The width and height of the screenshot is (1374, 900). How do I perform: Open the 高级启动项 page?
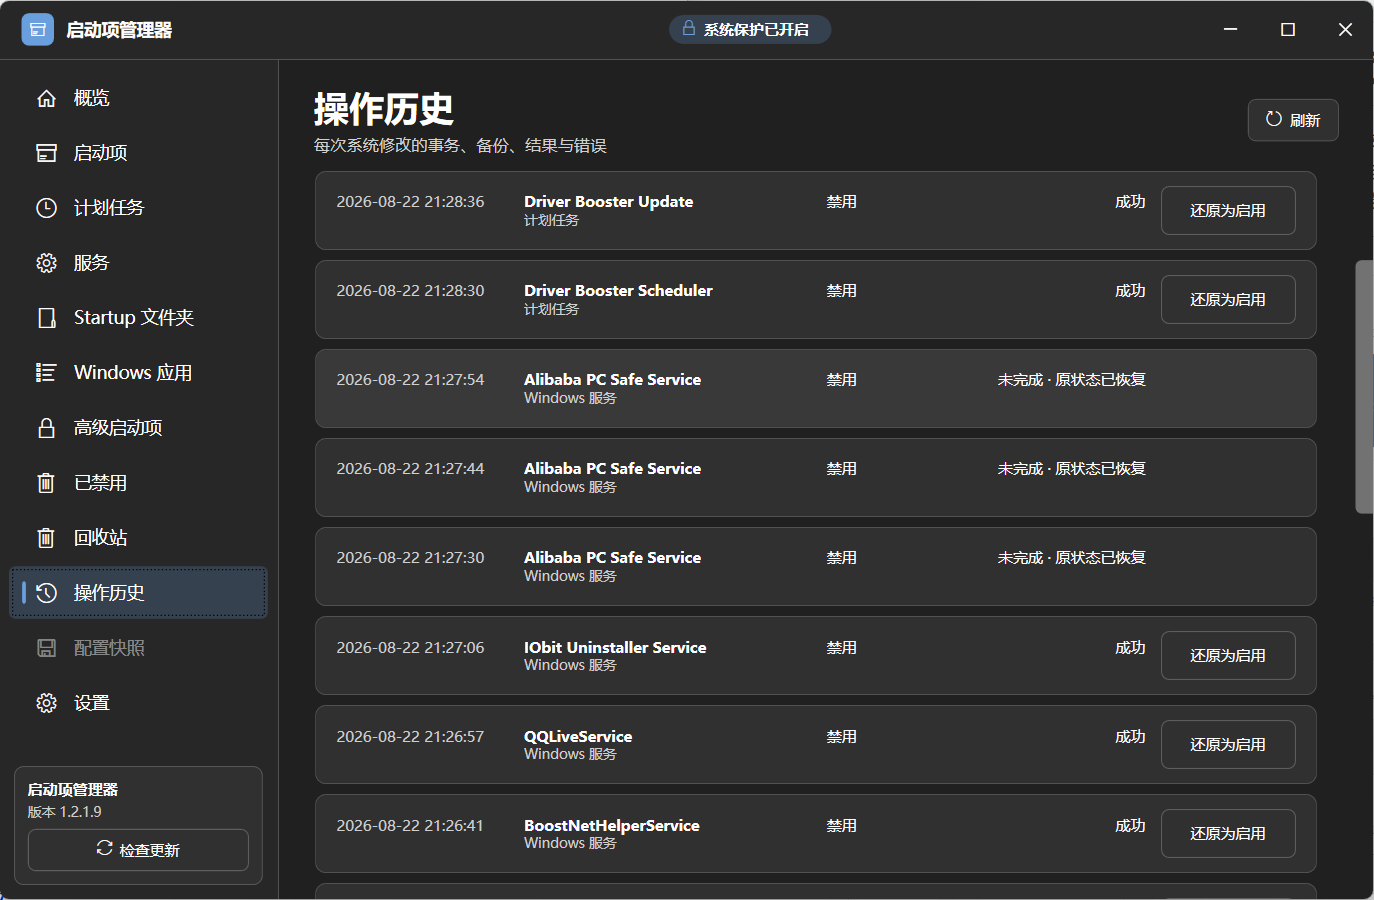[x=139, y=428]
